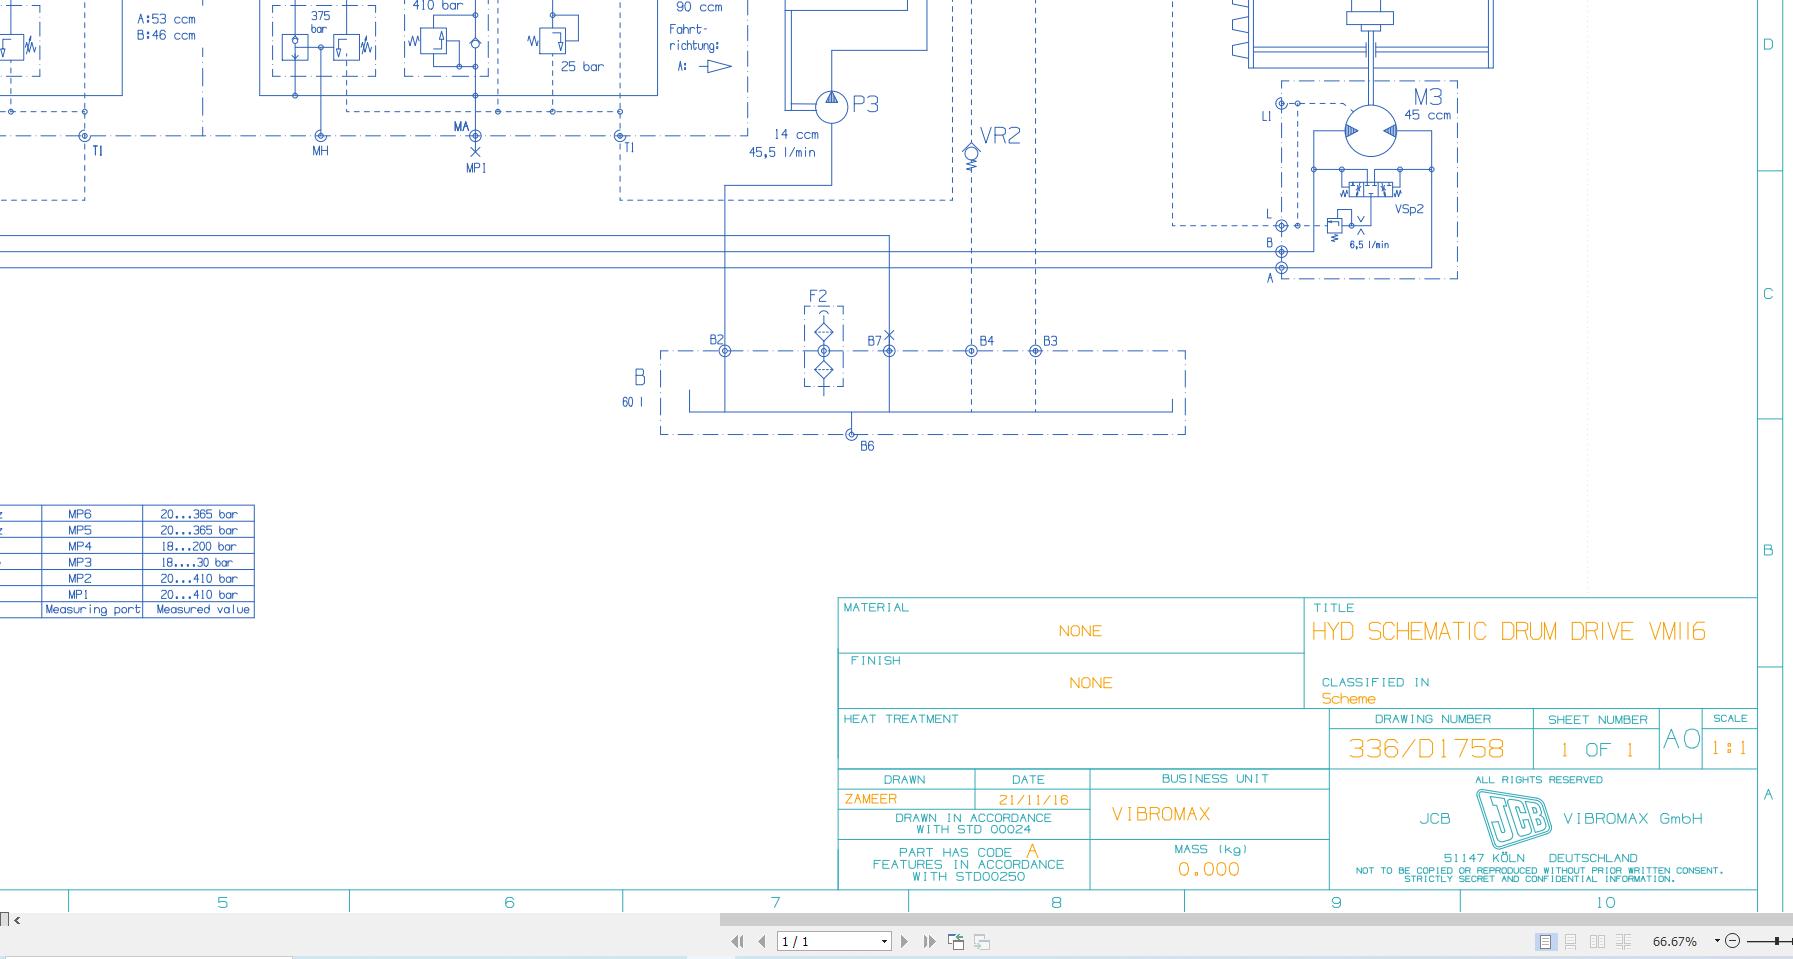This screenshot has width=1793, height=959.
Task: Go to the next page
Action: pos(905,941)
